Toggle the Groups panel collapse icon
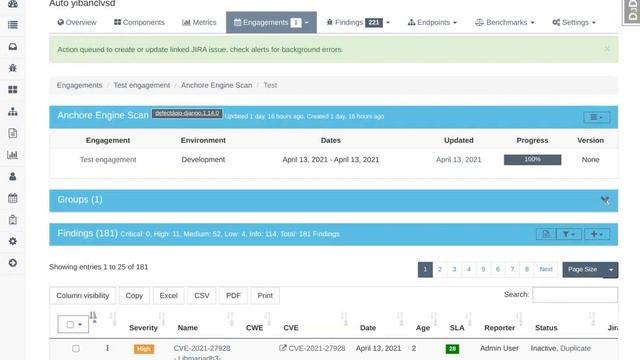Screen dimensions: 640x360 [x=605, y=200]
